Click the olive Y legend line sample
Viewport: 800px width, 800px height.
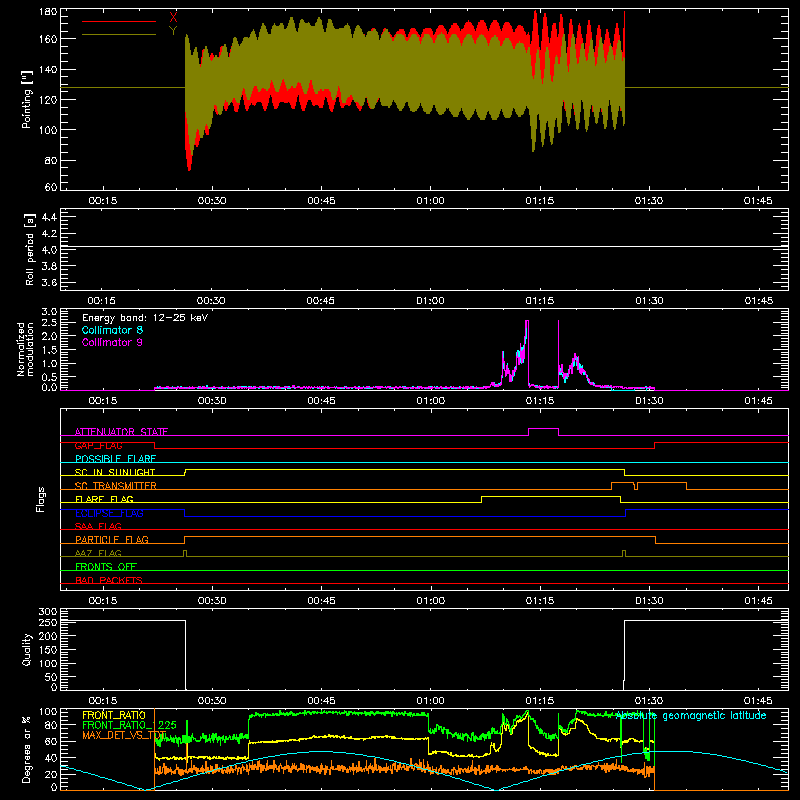point(119,35)
